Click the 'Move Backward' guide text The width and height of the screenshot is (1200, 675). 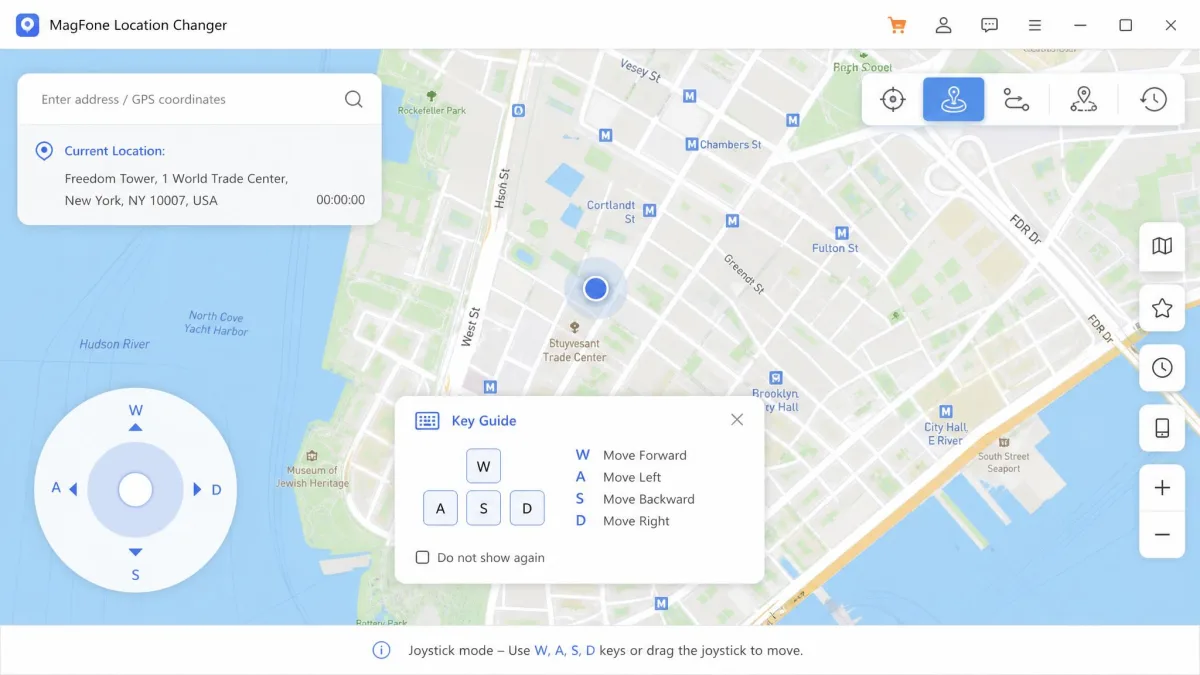649,499
